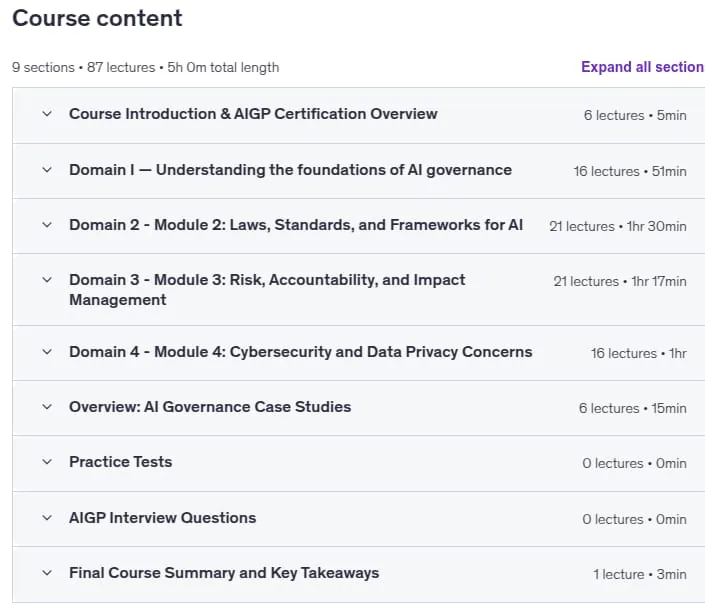This screenshot has width=705, height=603.
Task: Click the 21 lectures 1hr 30min label
Action: pyautogui.click(x=618, y=226)
